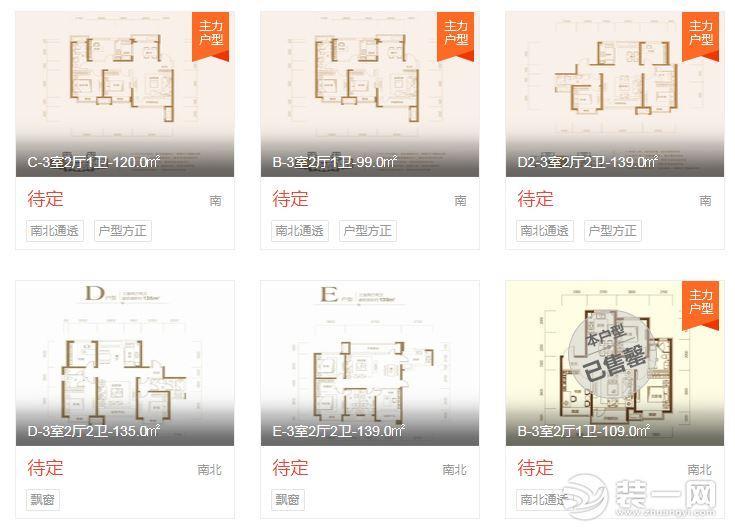The image size is (735, 532).
Task: Click the 主力户型 ribbon badge on D2-139 card
Action: click(700, 37)
